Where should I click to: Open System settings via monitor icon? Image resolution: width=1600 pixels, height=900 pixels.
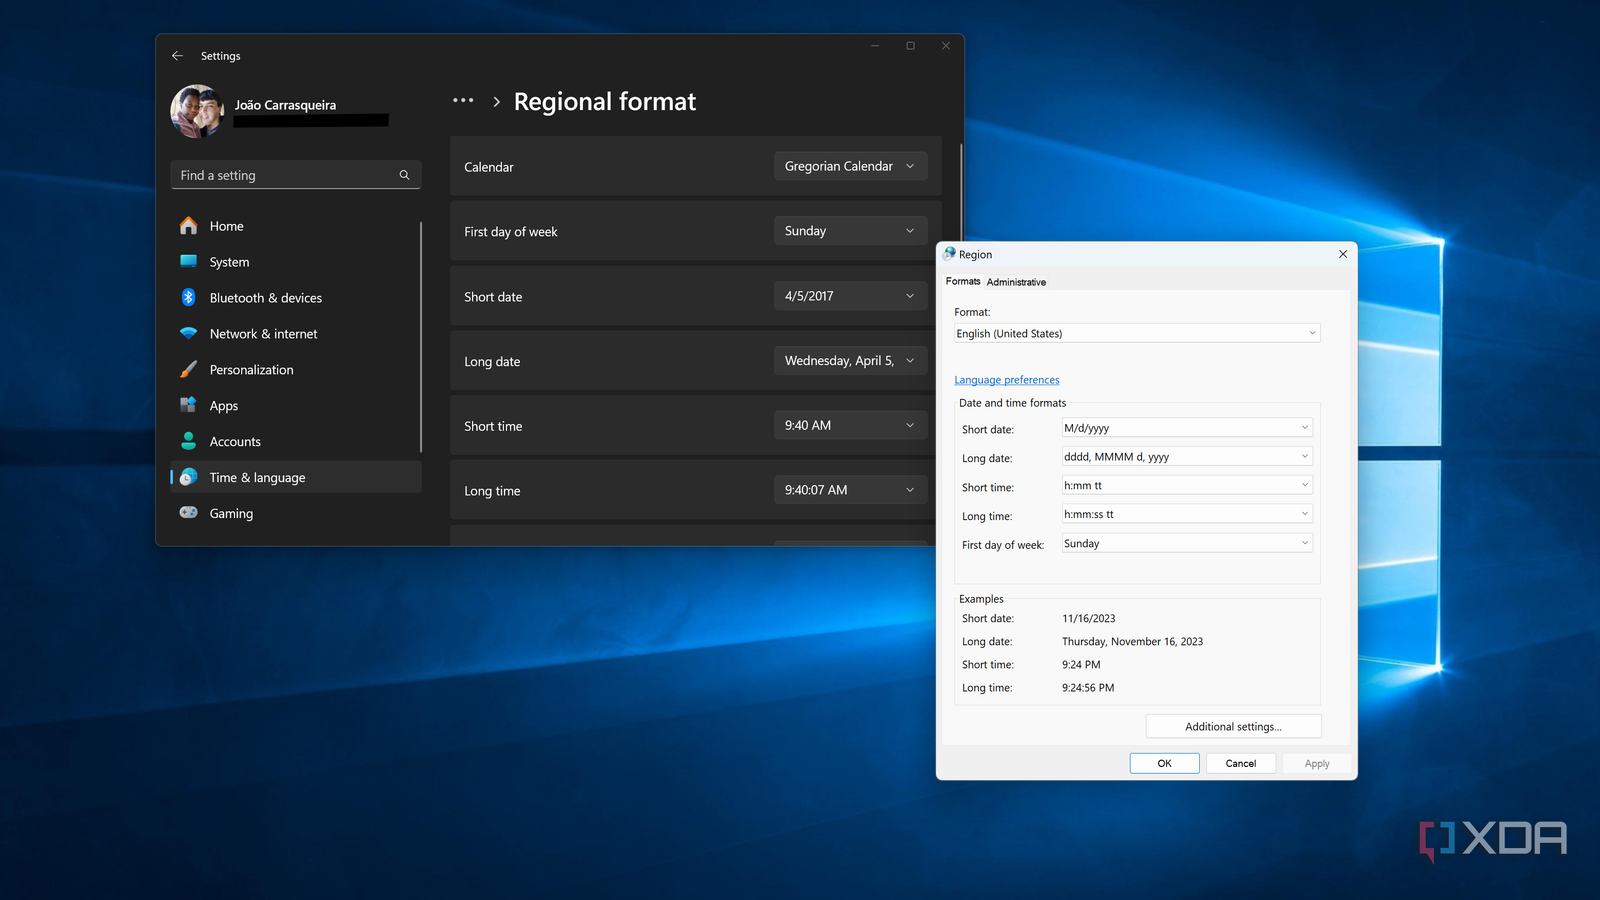pyautogui.click(x=188, y=262)
